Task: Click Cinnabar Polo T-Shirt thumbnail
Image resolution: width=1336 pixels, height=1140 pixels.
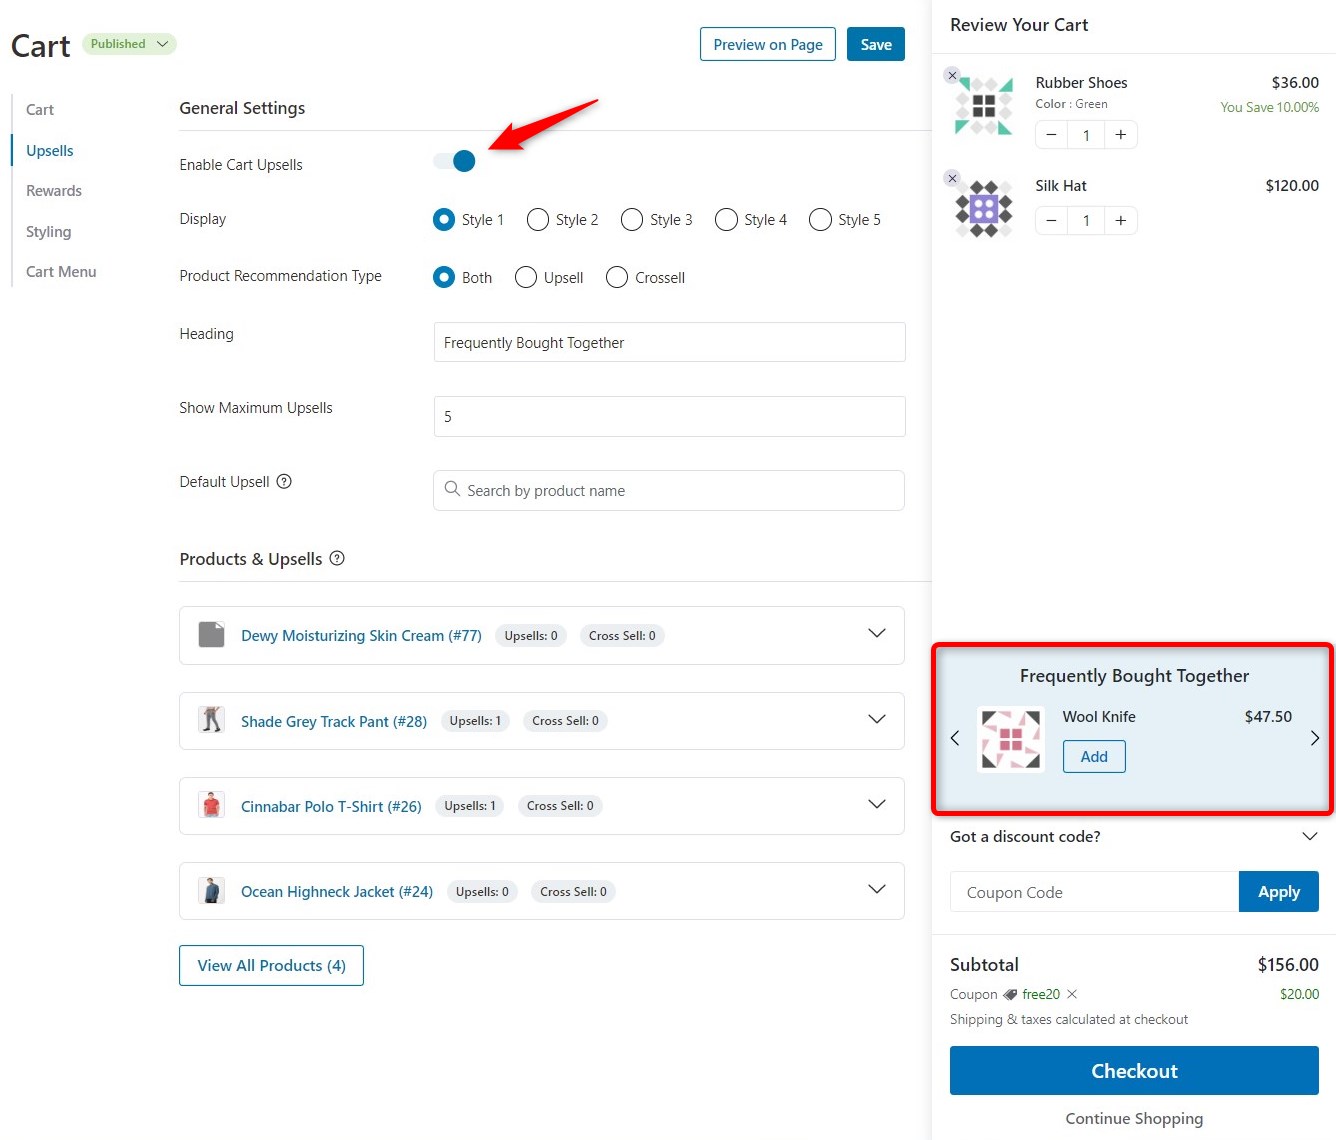Action: (x=211, y=805)
